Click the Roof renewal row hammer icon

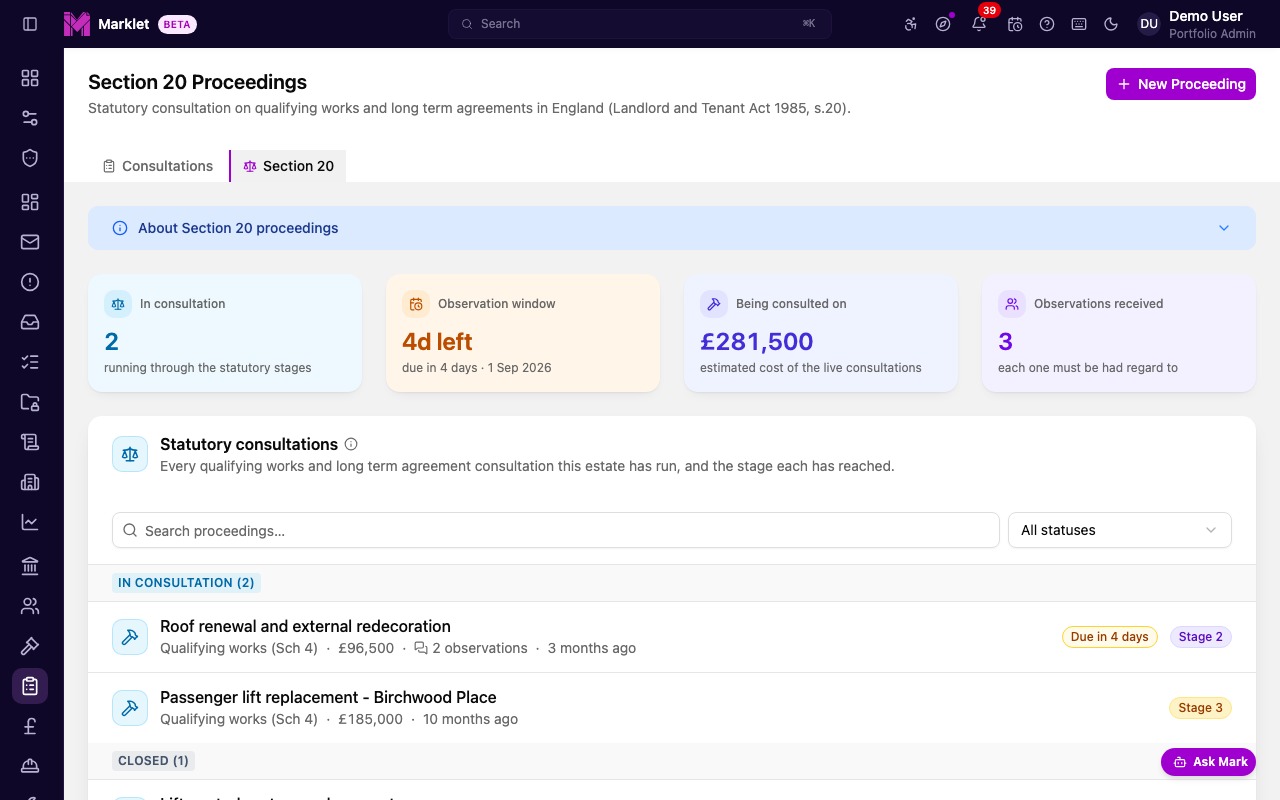[x=130, y=637]
